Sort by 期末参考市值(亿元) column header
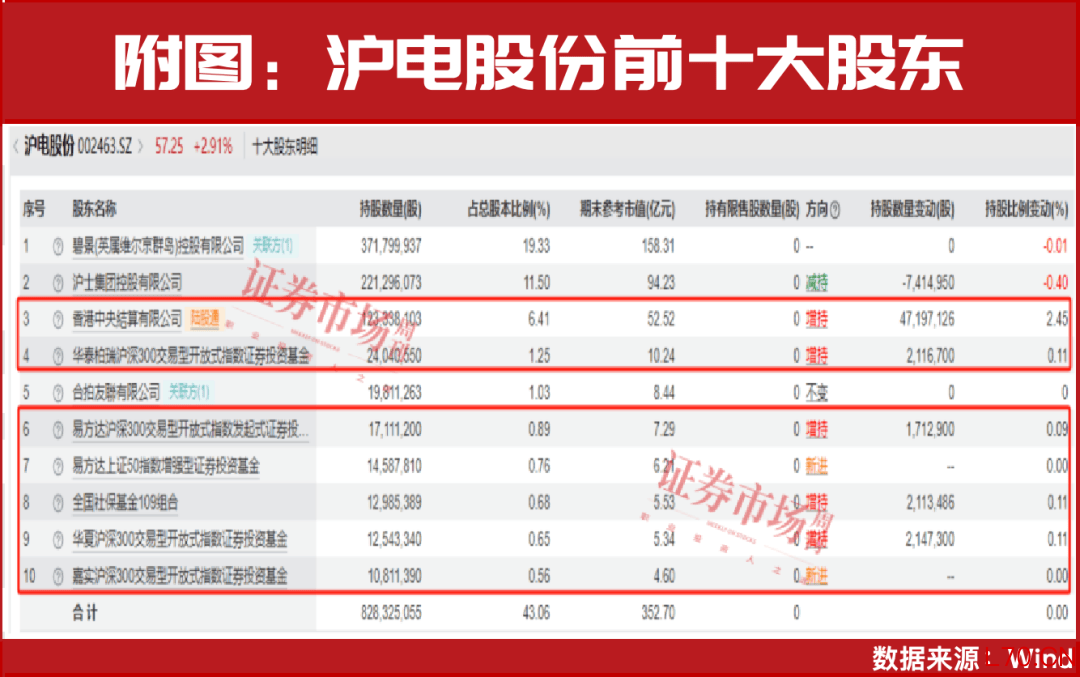This screenshot has height=677, width=1080. 627,210
